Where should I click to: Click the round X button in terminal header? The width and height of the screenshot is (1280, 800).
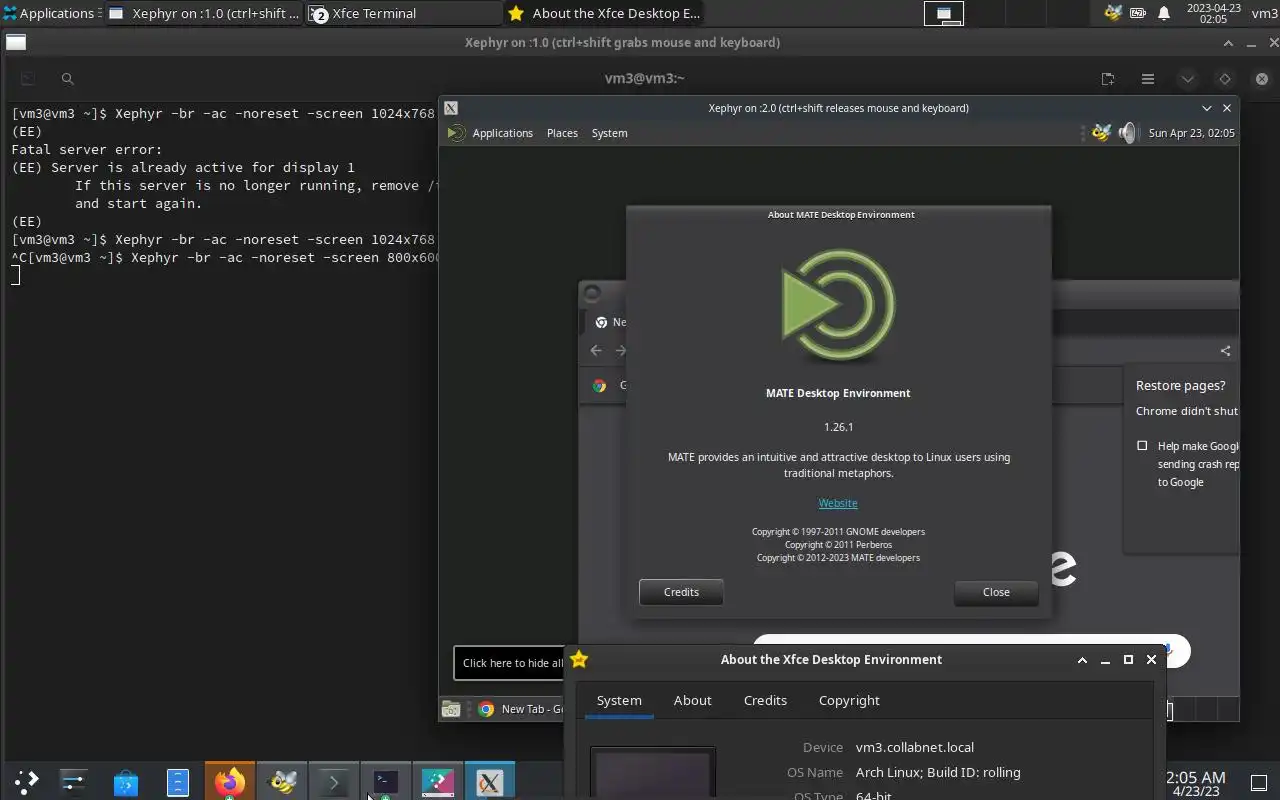(x=1262, y=79)
